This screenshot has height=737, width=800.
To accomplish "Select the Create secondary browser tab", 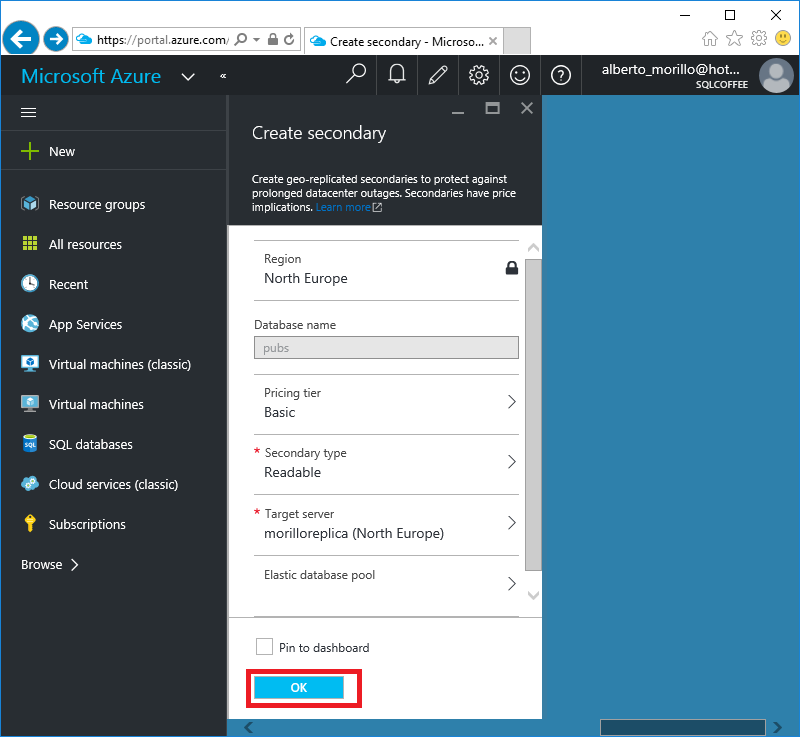I will pos(403,41).
